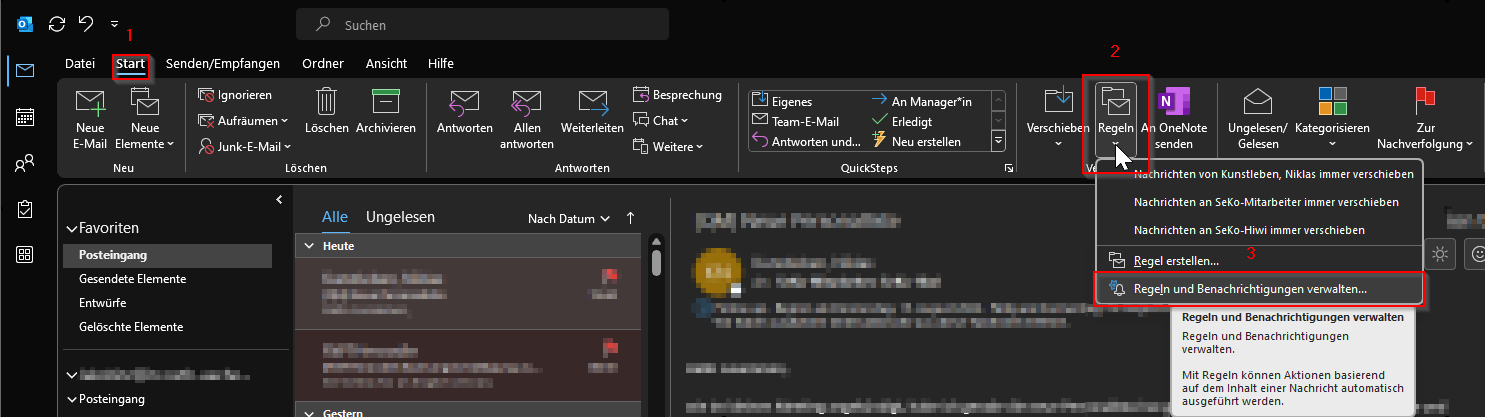The height and width of the screenshot is (417, 1485).
Task: Reply using the Antworten icon
Action: [x=464, y=103]
